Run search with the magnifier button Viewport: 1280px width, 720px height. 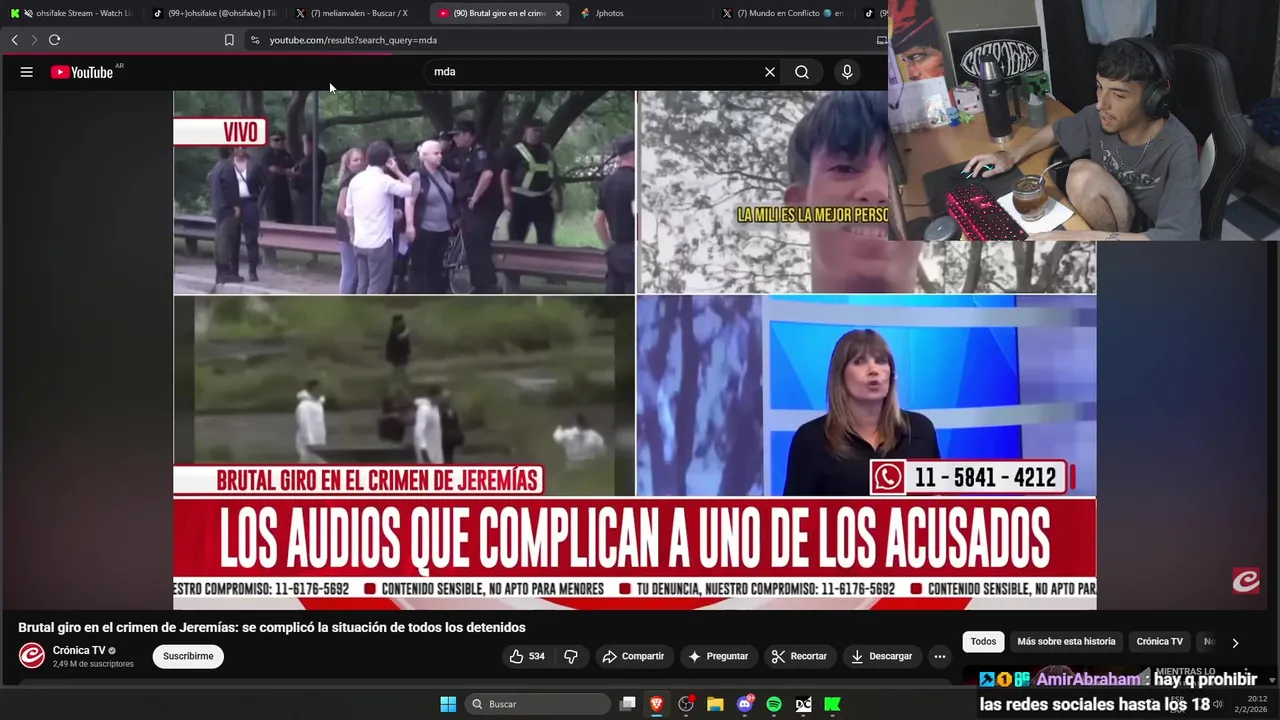click(x=802, y=72)
